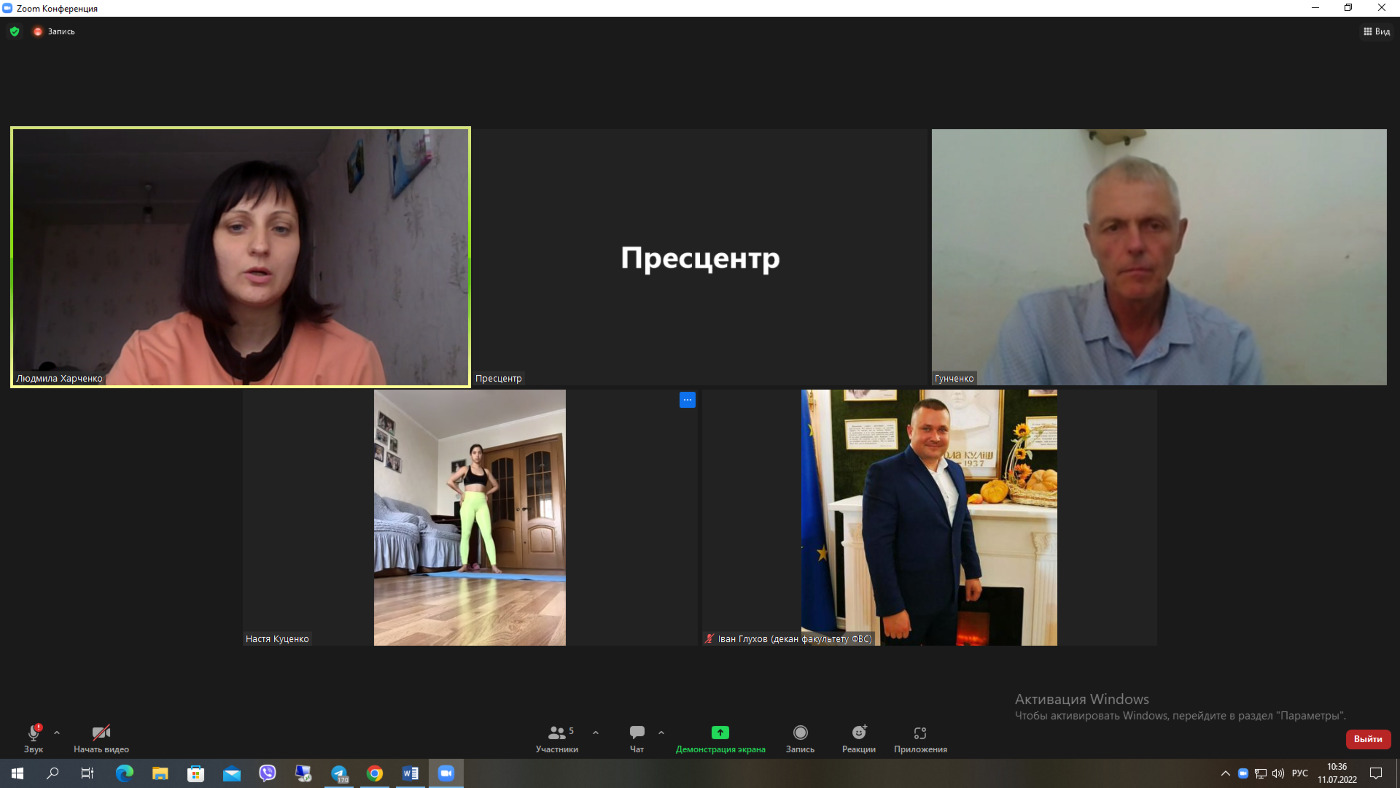Start screen sharing with Демонстрация экрана
This screenshot has width=1400, height=788.
(720, 733)
